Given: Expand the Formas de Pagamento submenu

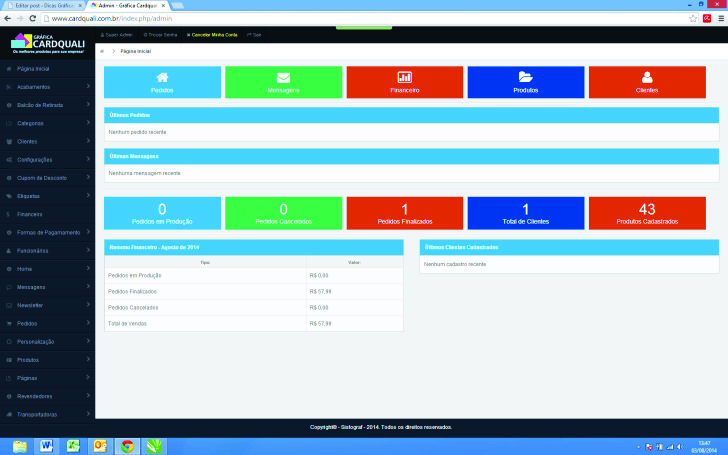Looking at the screenshot, I should 47,232.
